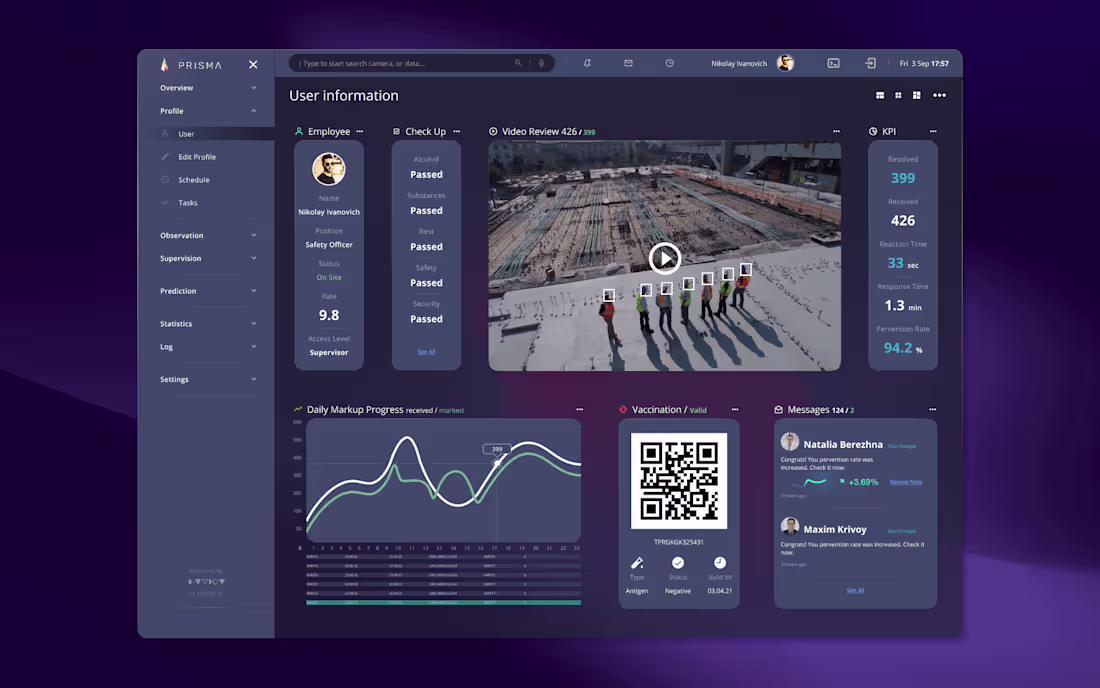Click the See All link under Messages
This screenshot has height=688, width=1100.
855,590
